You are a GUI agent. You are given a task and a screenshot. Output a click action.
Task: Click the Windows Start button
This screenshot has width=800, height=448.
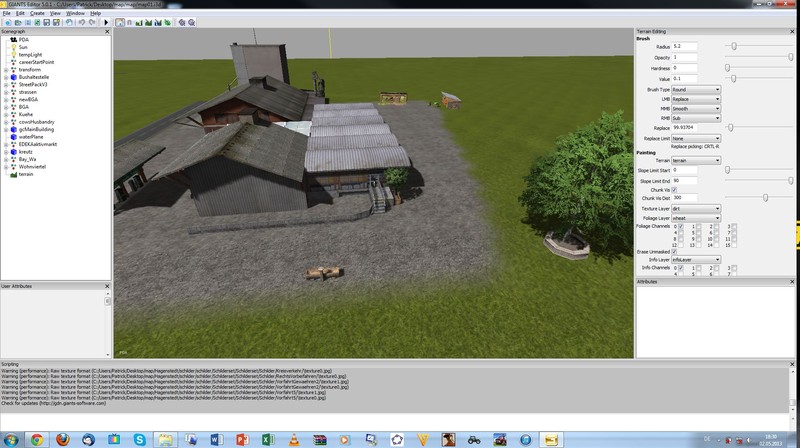10,439
